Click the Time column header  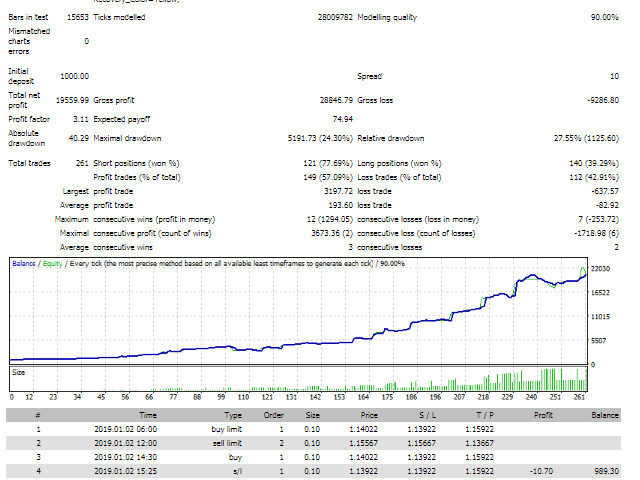(148, 415)
